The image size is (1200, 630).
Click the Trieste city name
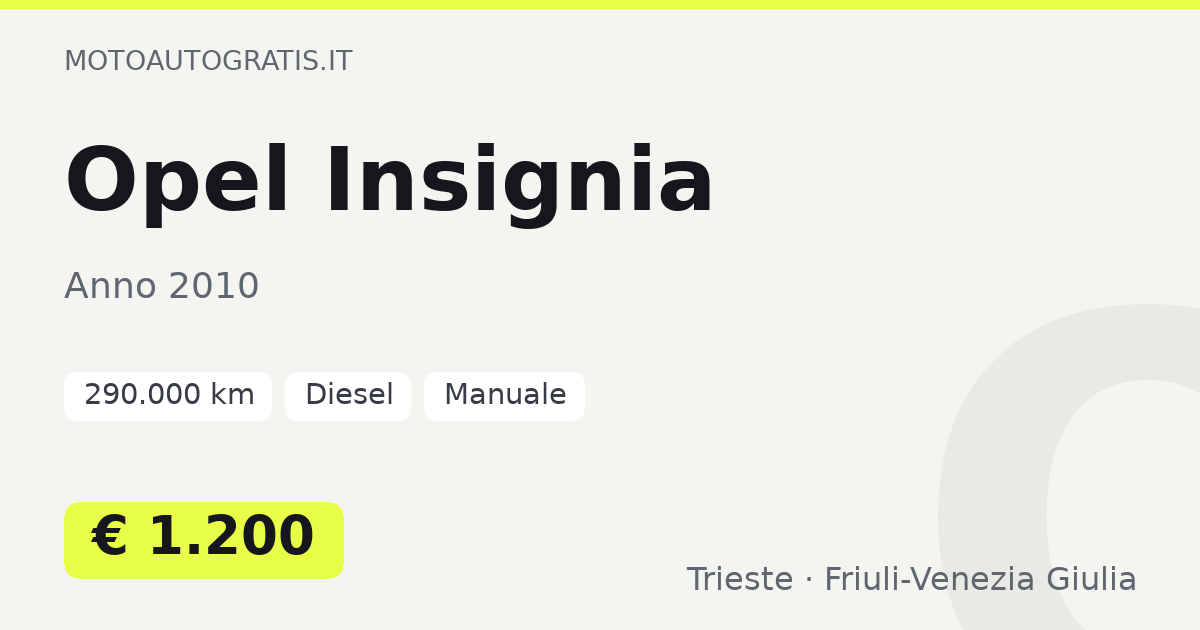tap(740, 580)
